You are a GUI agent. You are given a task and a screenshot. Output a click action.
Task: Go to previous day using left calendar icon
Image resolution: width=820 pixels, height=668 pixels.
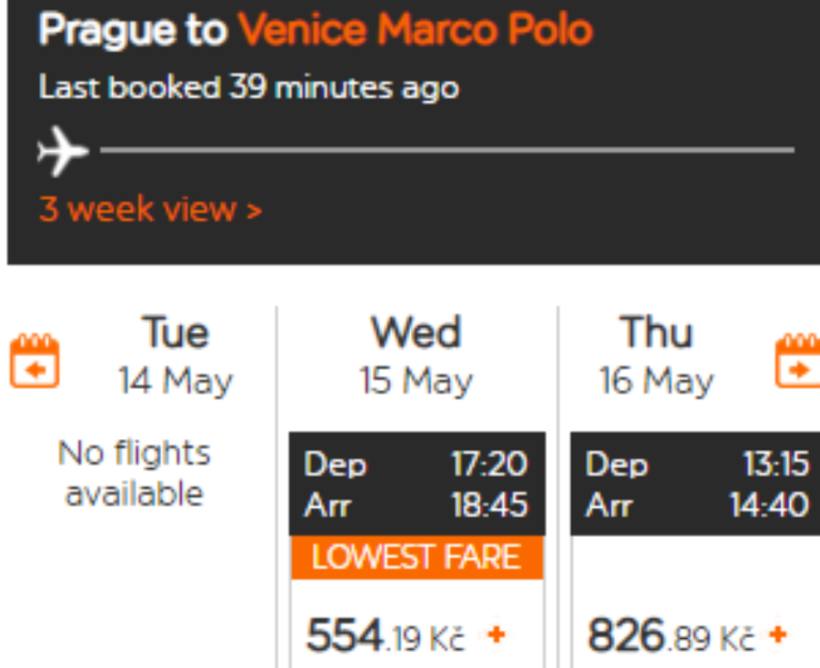point(35,361)
